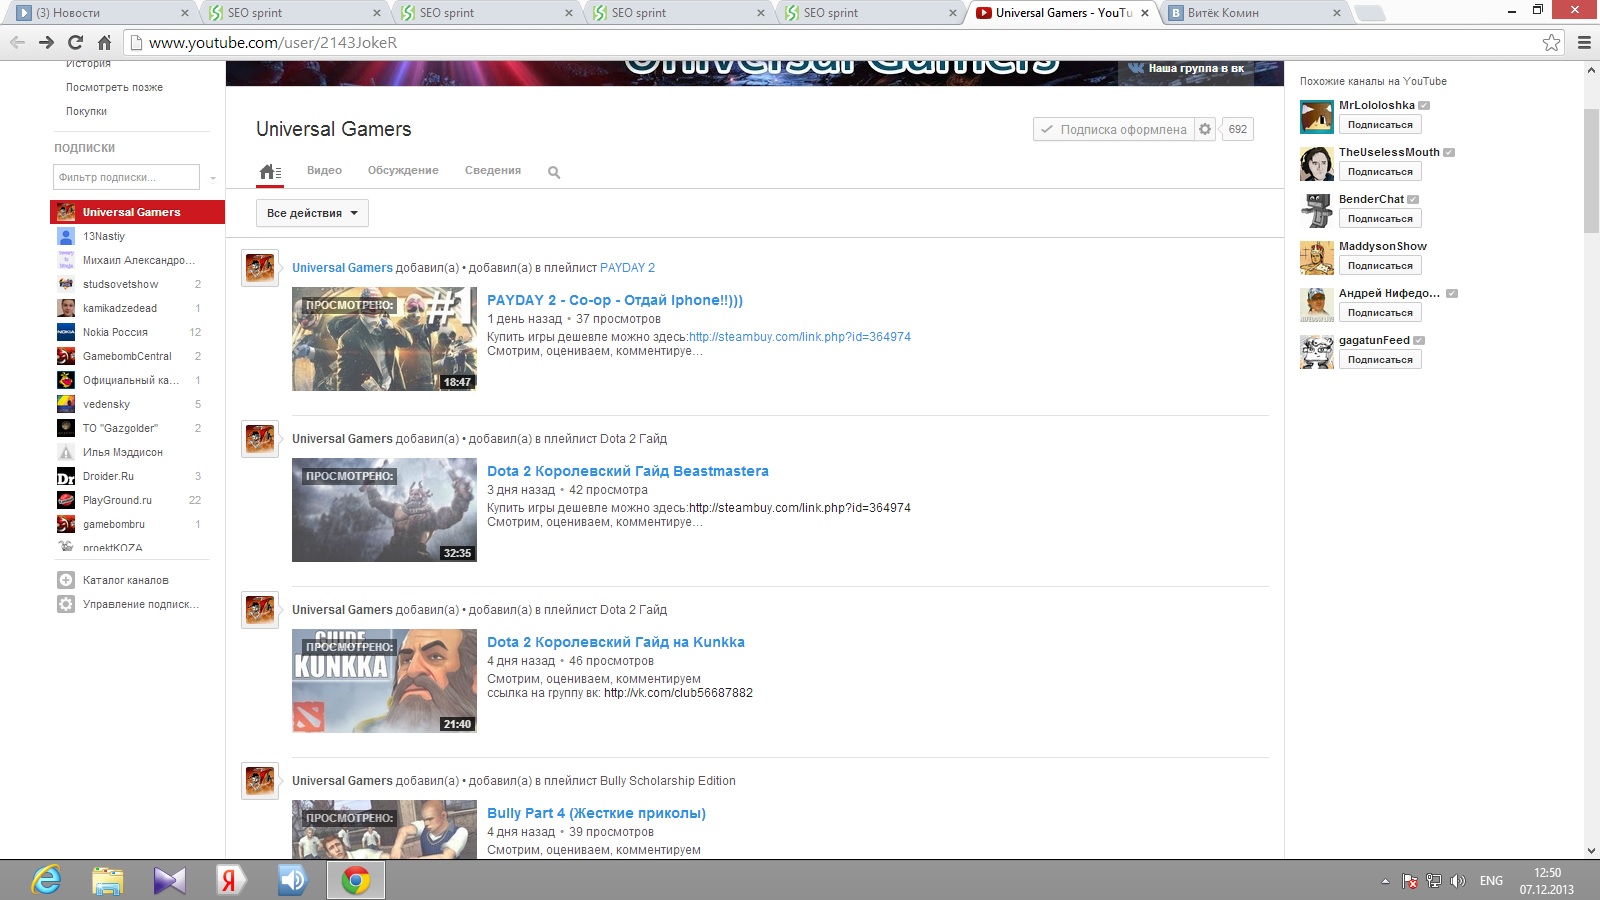Click the page vertical scrollbar thumb

(x=1591, y=170)
